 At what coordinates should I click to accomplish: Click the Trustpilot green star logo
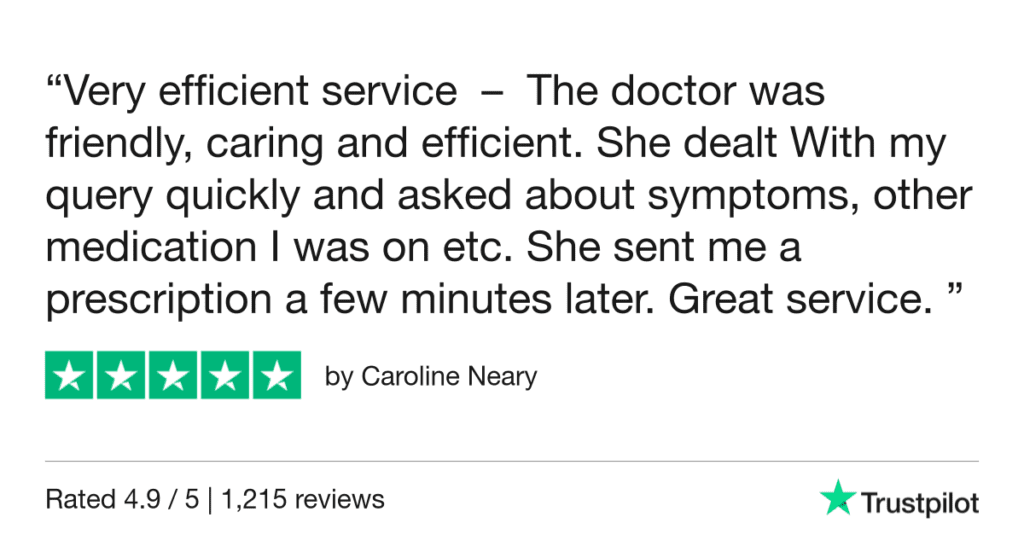pos(835,498)
